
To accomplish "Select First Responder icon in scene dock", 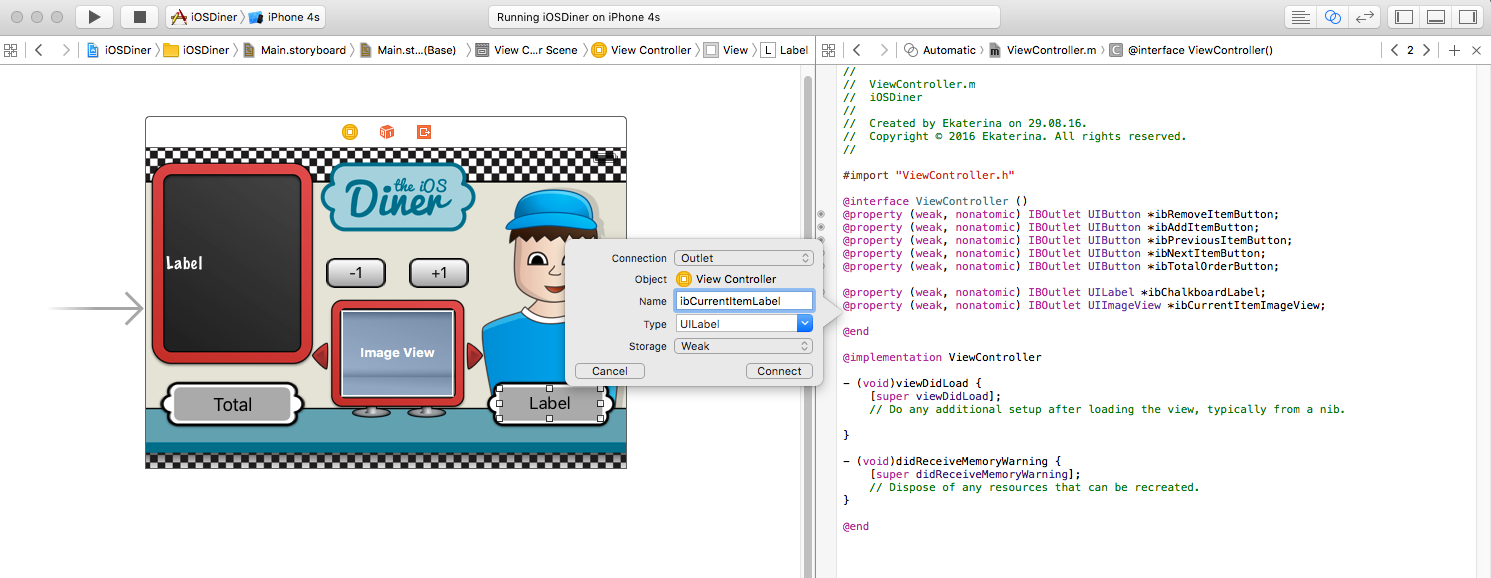I will 386,132.
